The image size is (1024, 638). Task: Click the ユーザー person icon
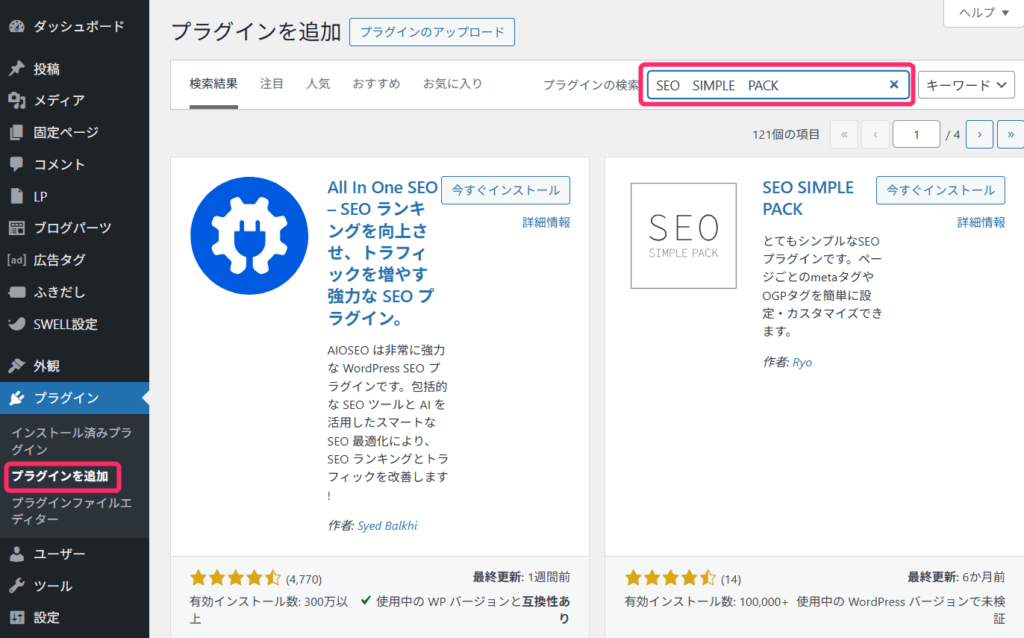17,554
